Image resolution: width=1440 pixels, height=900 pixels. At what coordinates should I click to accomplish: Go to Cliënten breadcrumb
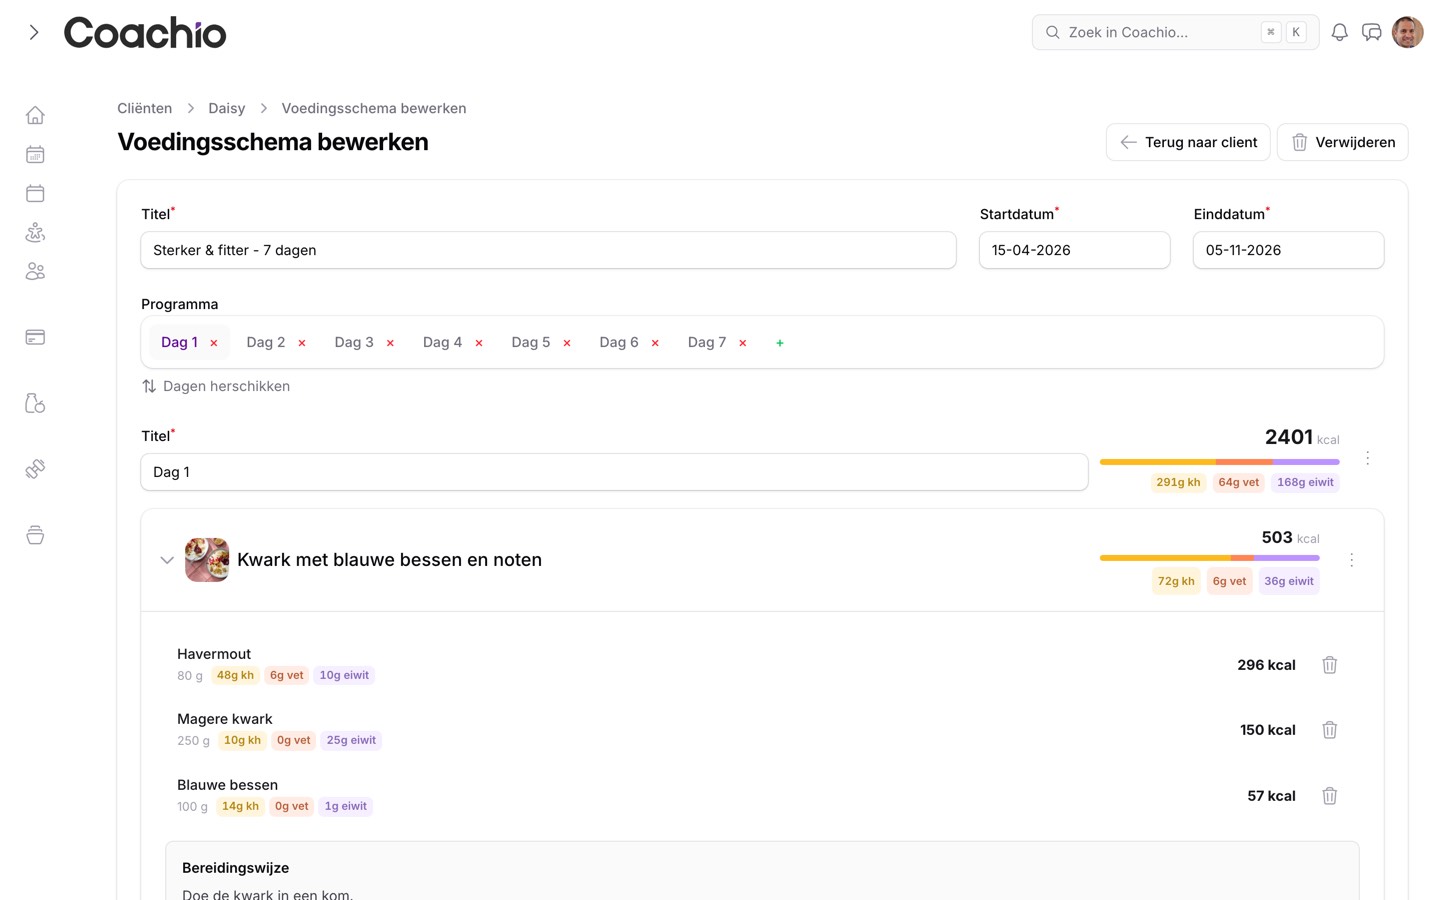pyautogui.click(x=144, y=108)
